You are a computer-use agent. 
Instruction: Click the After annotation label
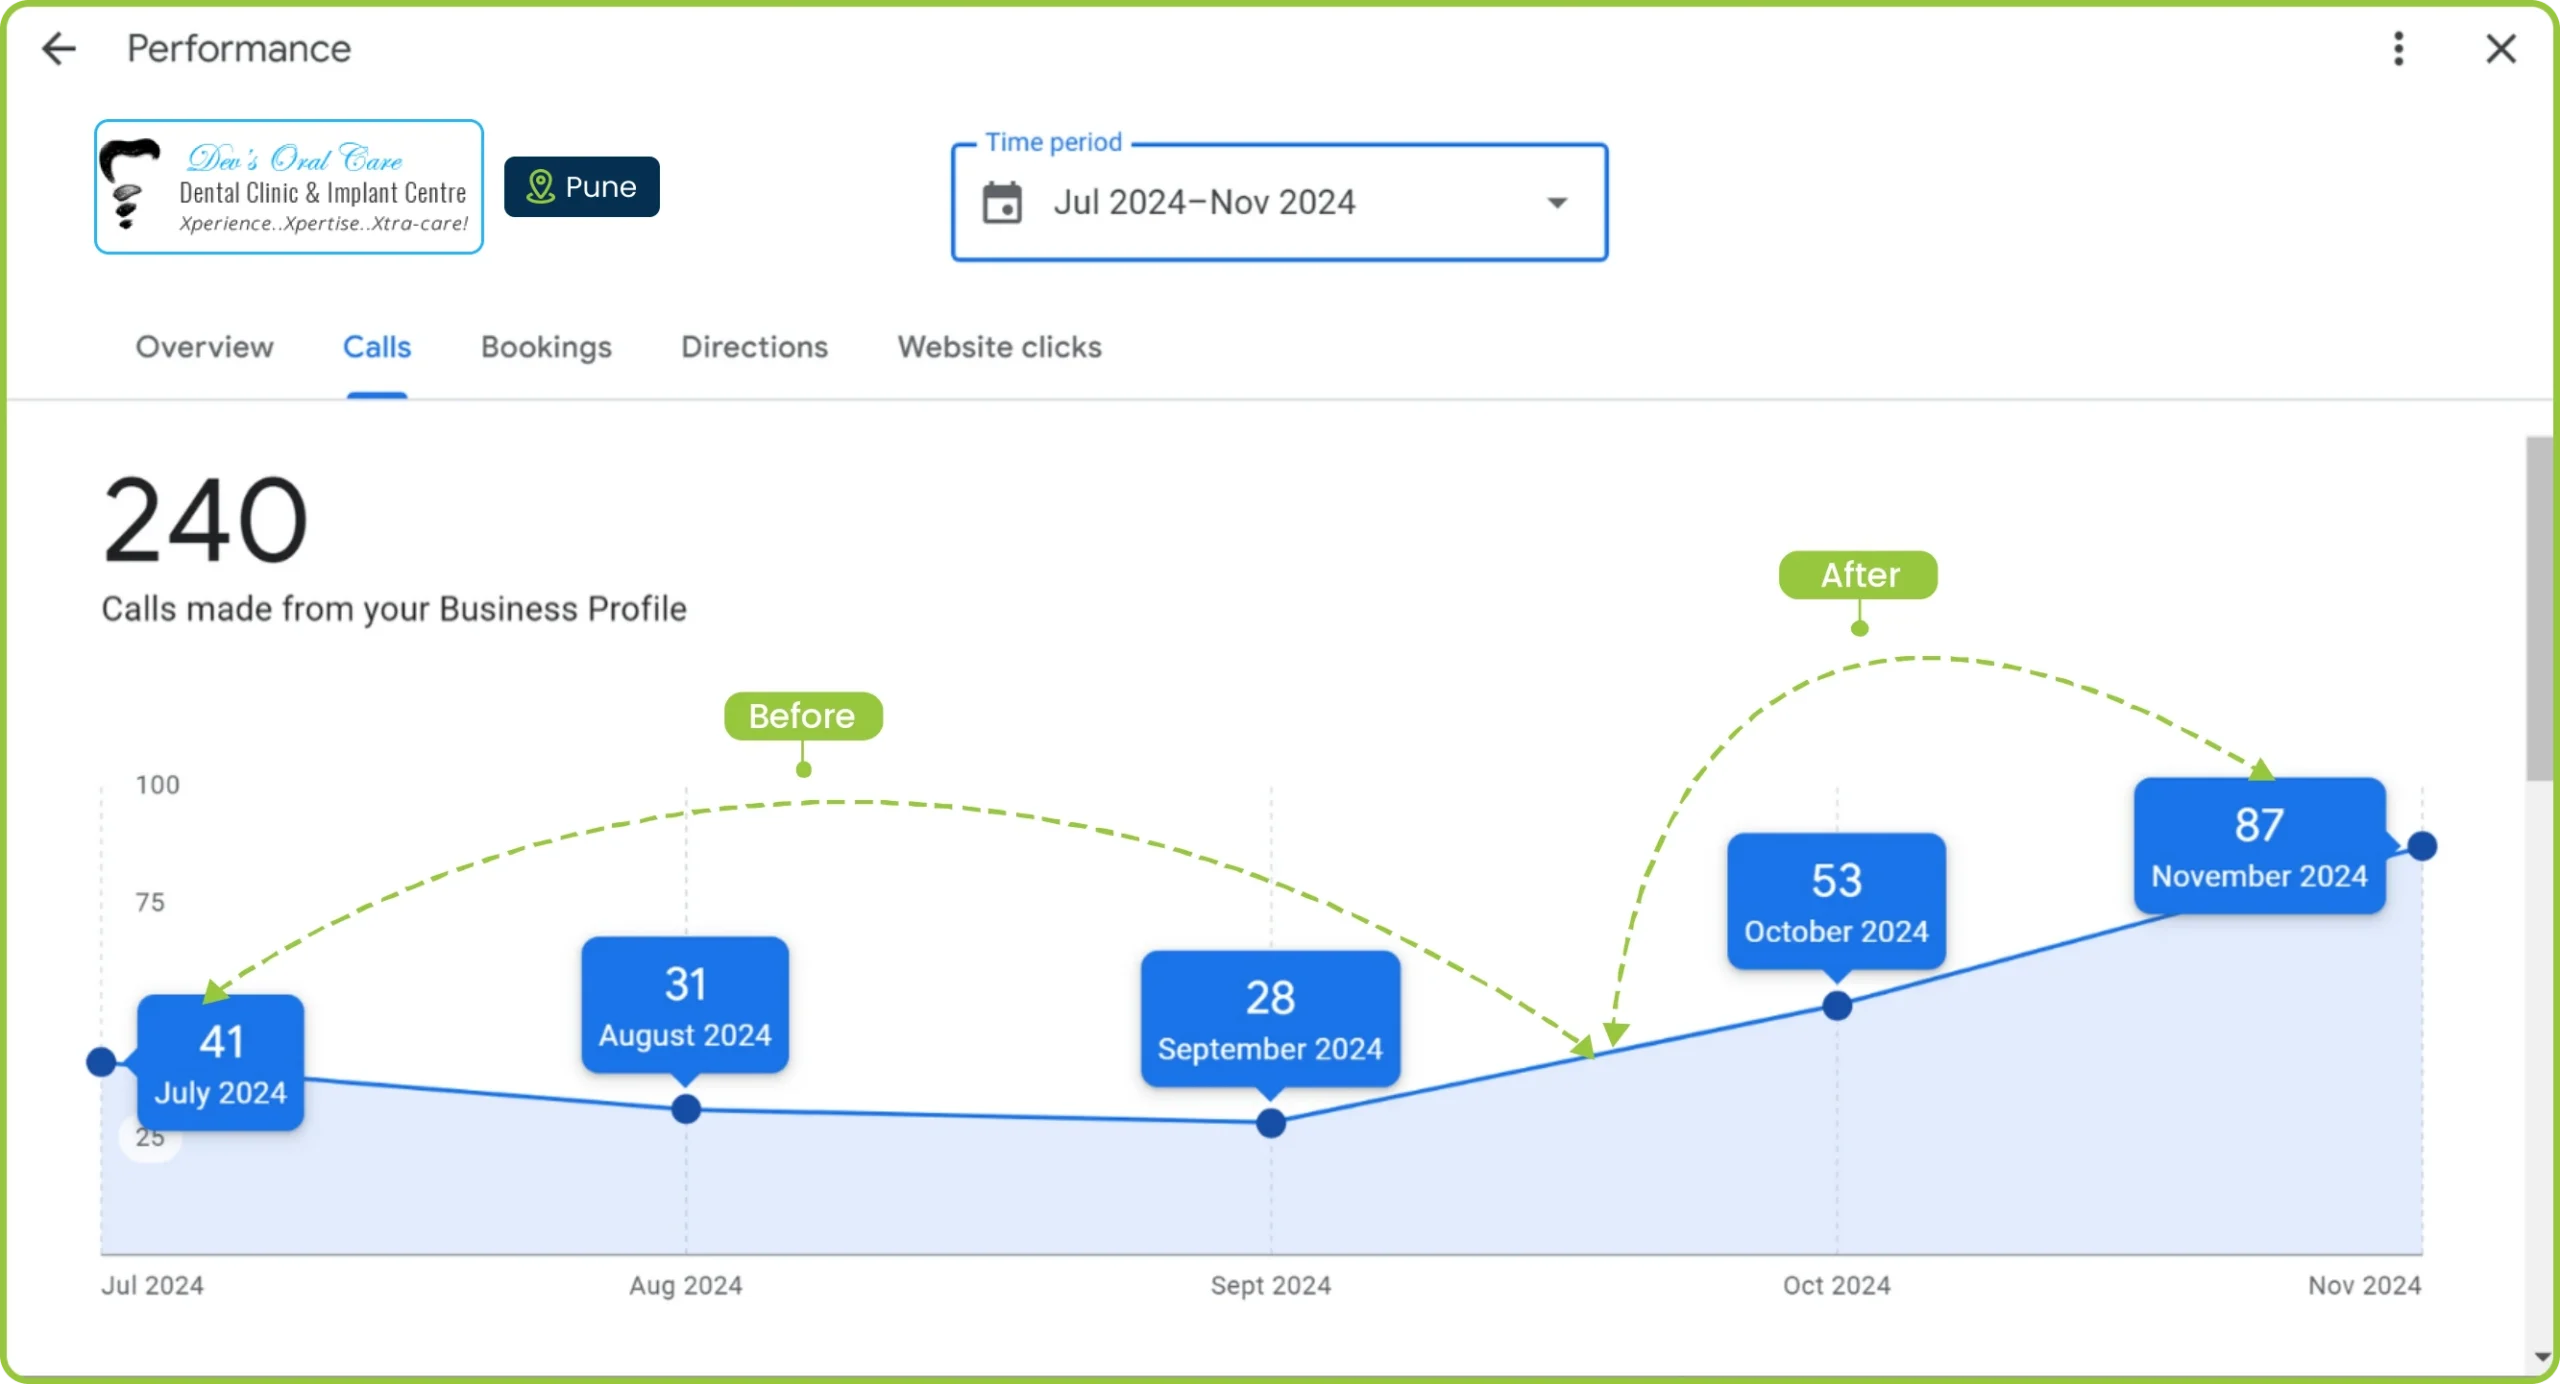click(1856, 574)
